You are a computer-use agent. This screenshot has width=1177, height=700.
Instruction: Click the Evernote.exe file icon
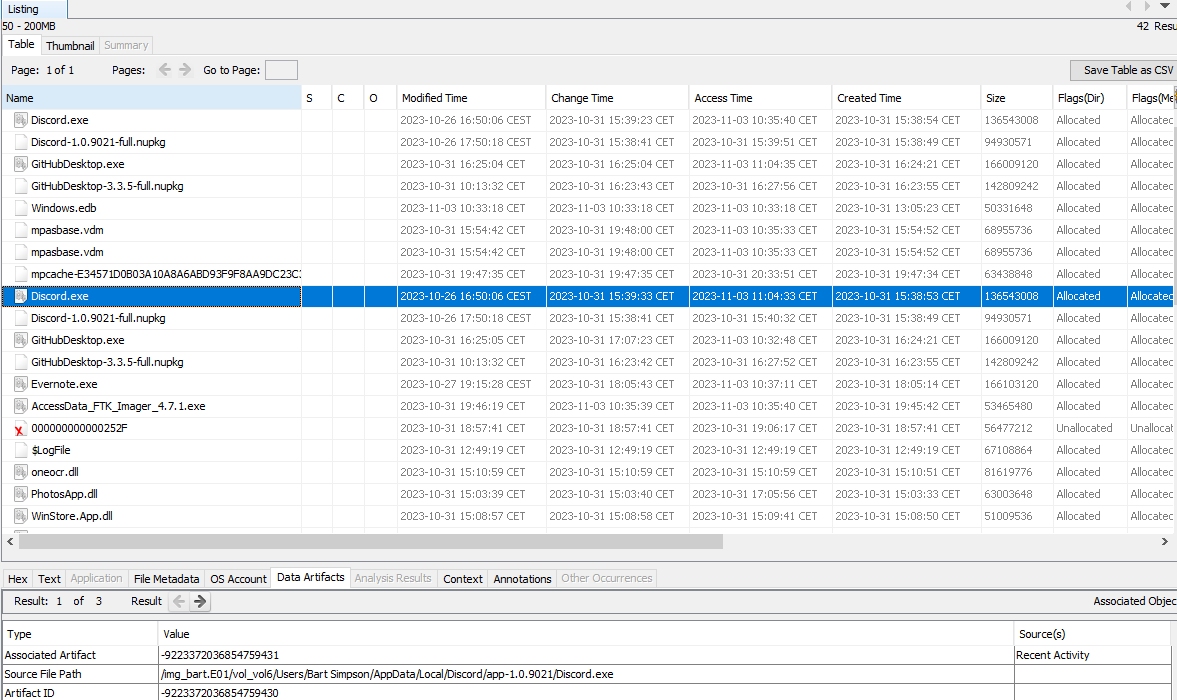click(21, 384)
